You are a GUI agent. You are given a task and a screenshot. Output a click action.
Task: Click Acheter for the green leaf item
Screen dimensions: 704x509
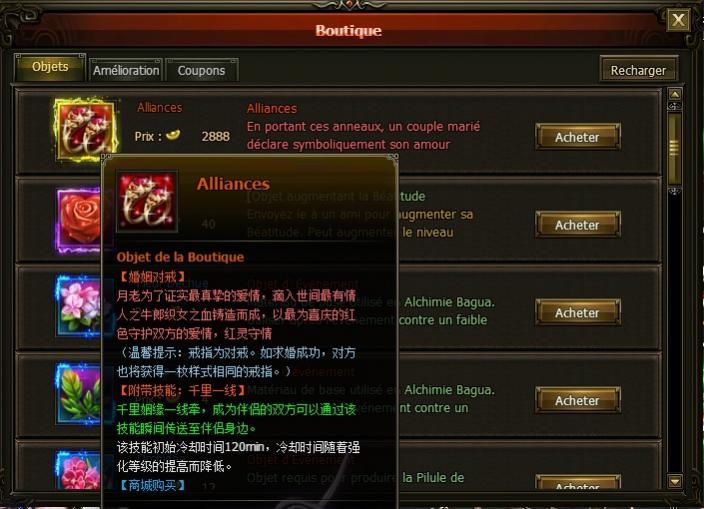click(577, 400)
